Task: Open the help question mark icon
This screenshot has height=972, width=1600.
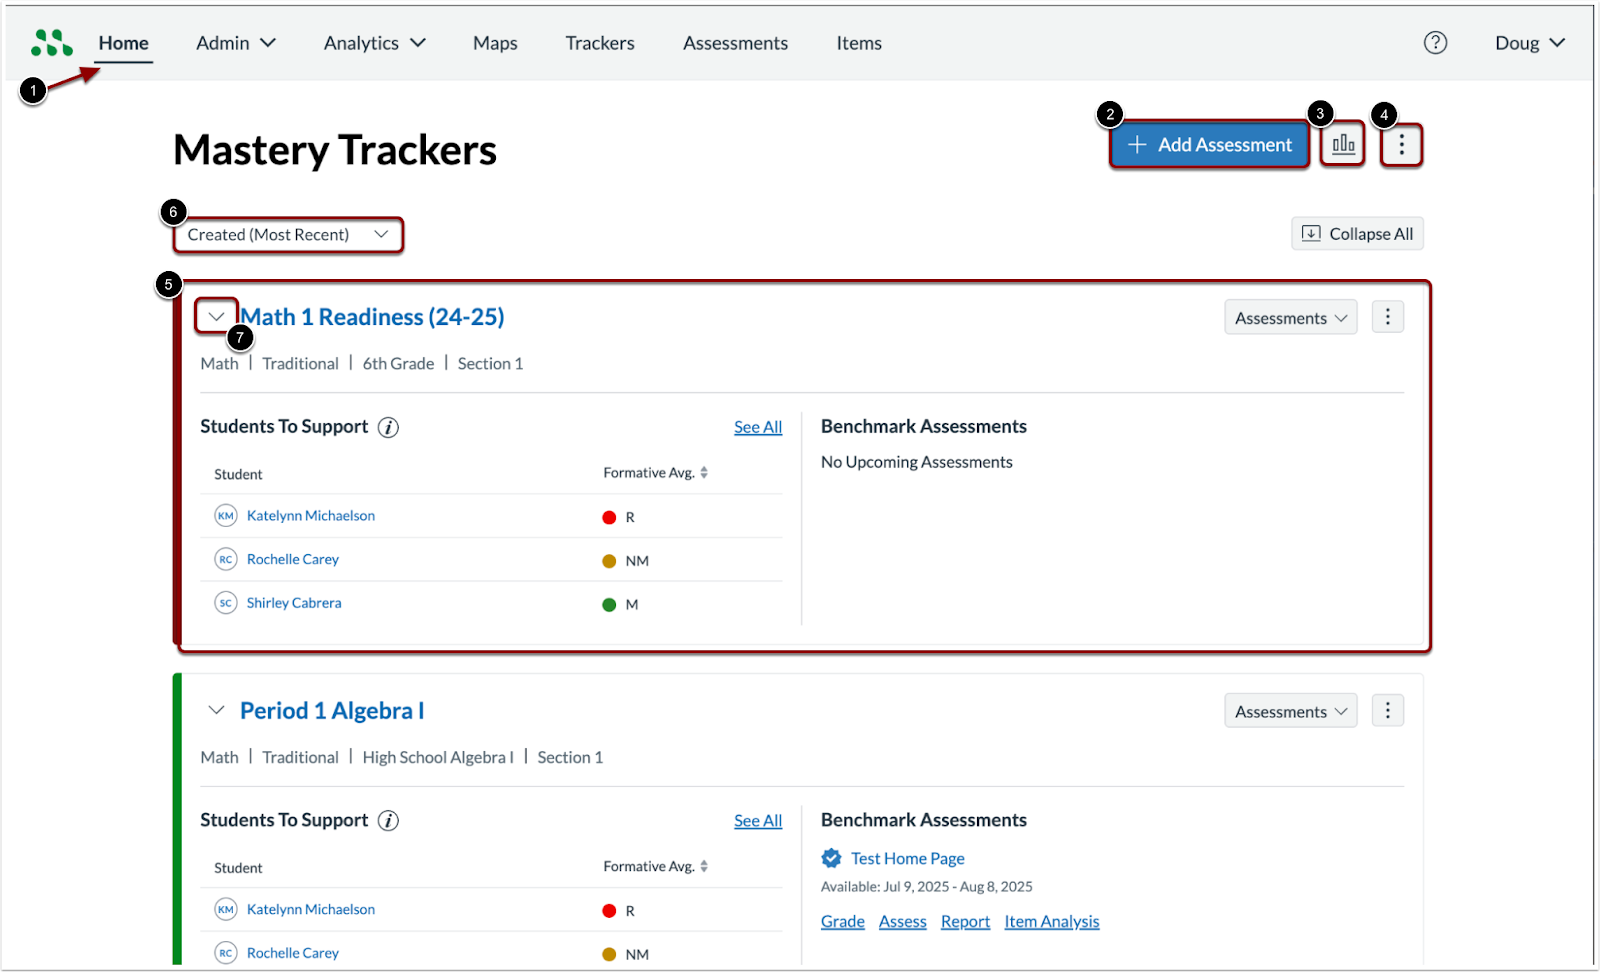Action: click(x=1436, y=42)
